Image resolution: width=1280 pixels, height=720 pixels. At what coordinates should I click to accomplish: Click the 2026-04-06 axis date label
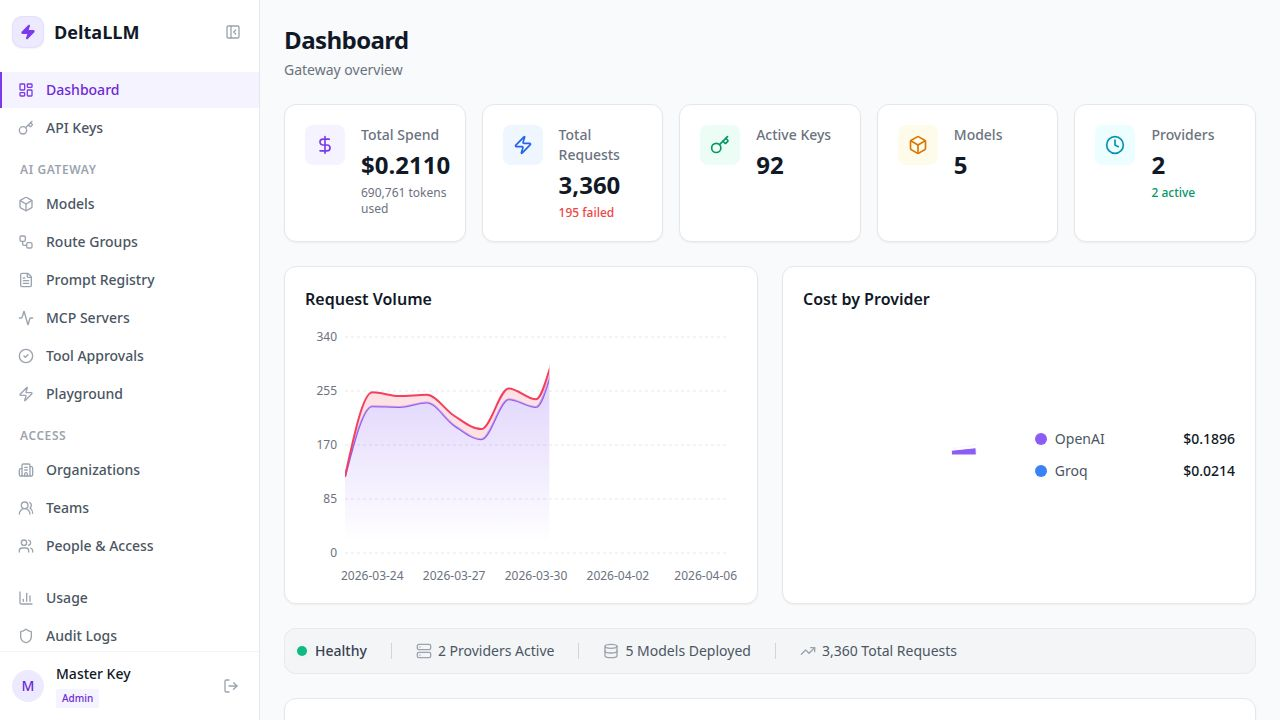(x=705, y=575)
